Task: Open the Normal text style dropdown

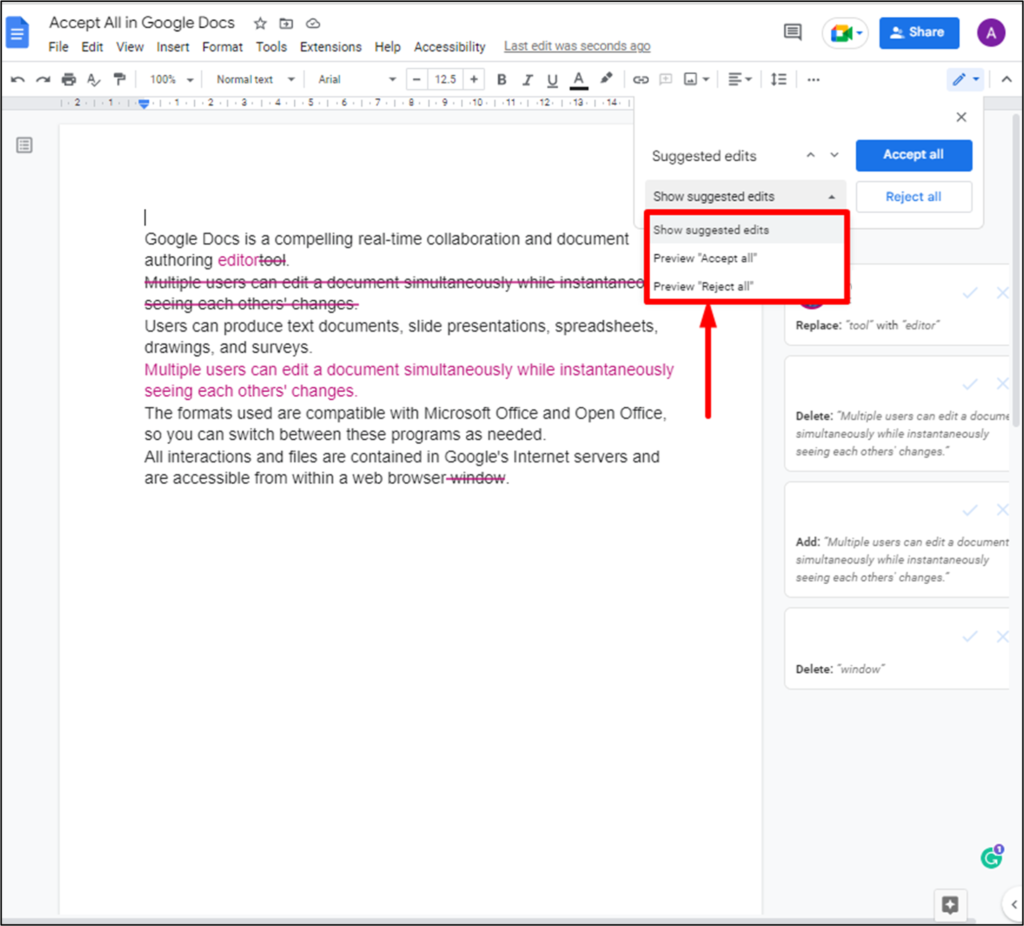Action: click(255, 80)
